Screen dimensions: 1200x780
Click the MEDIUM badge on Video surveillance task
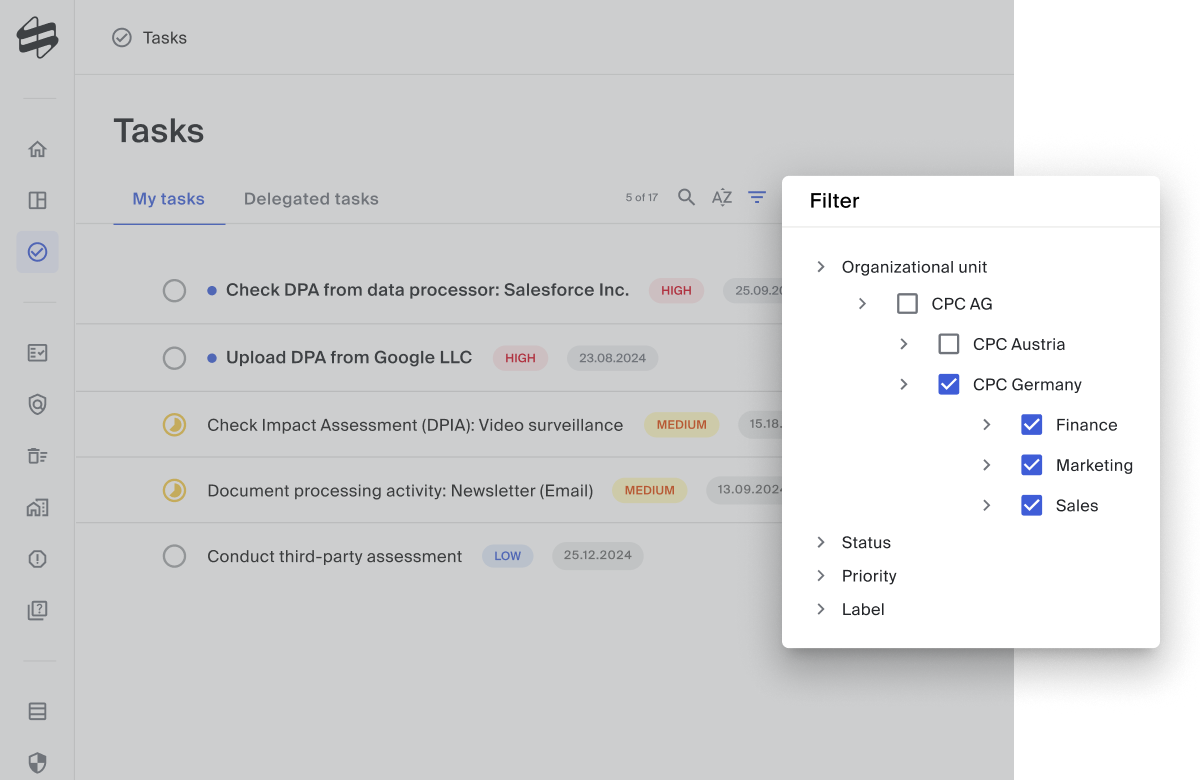click(682, 425)
